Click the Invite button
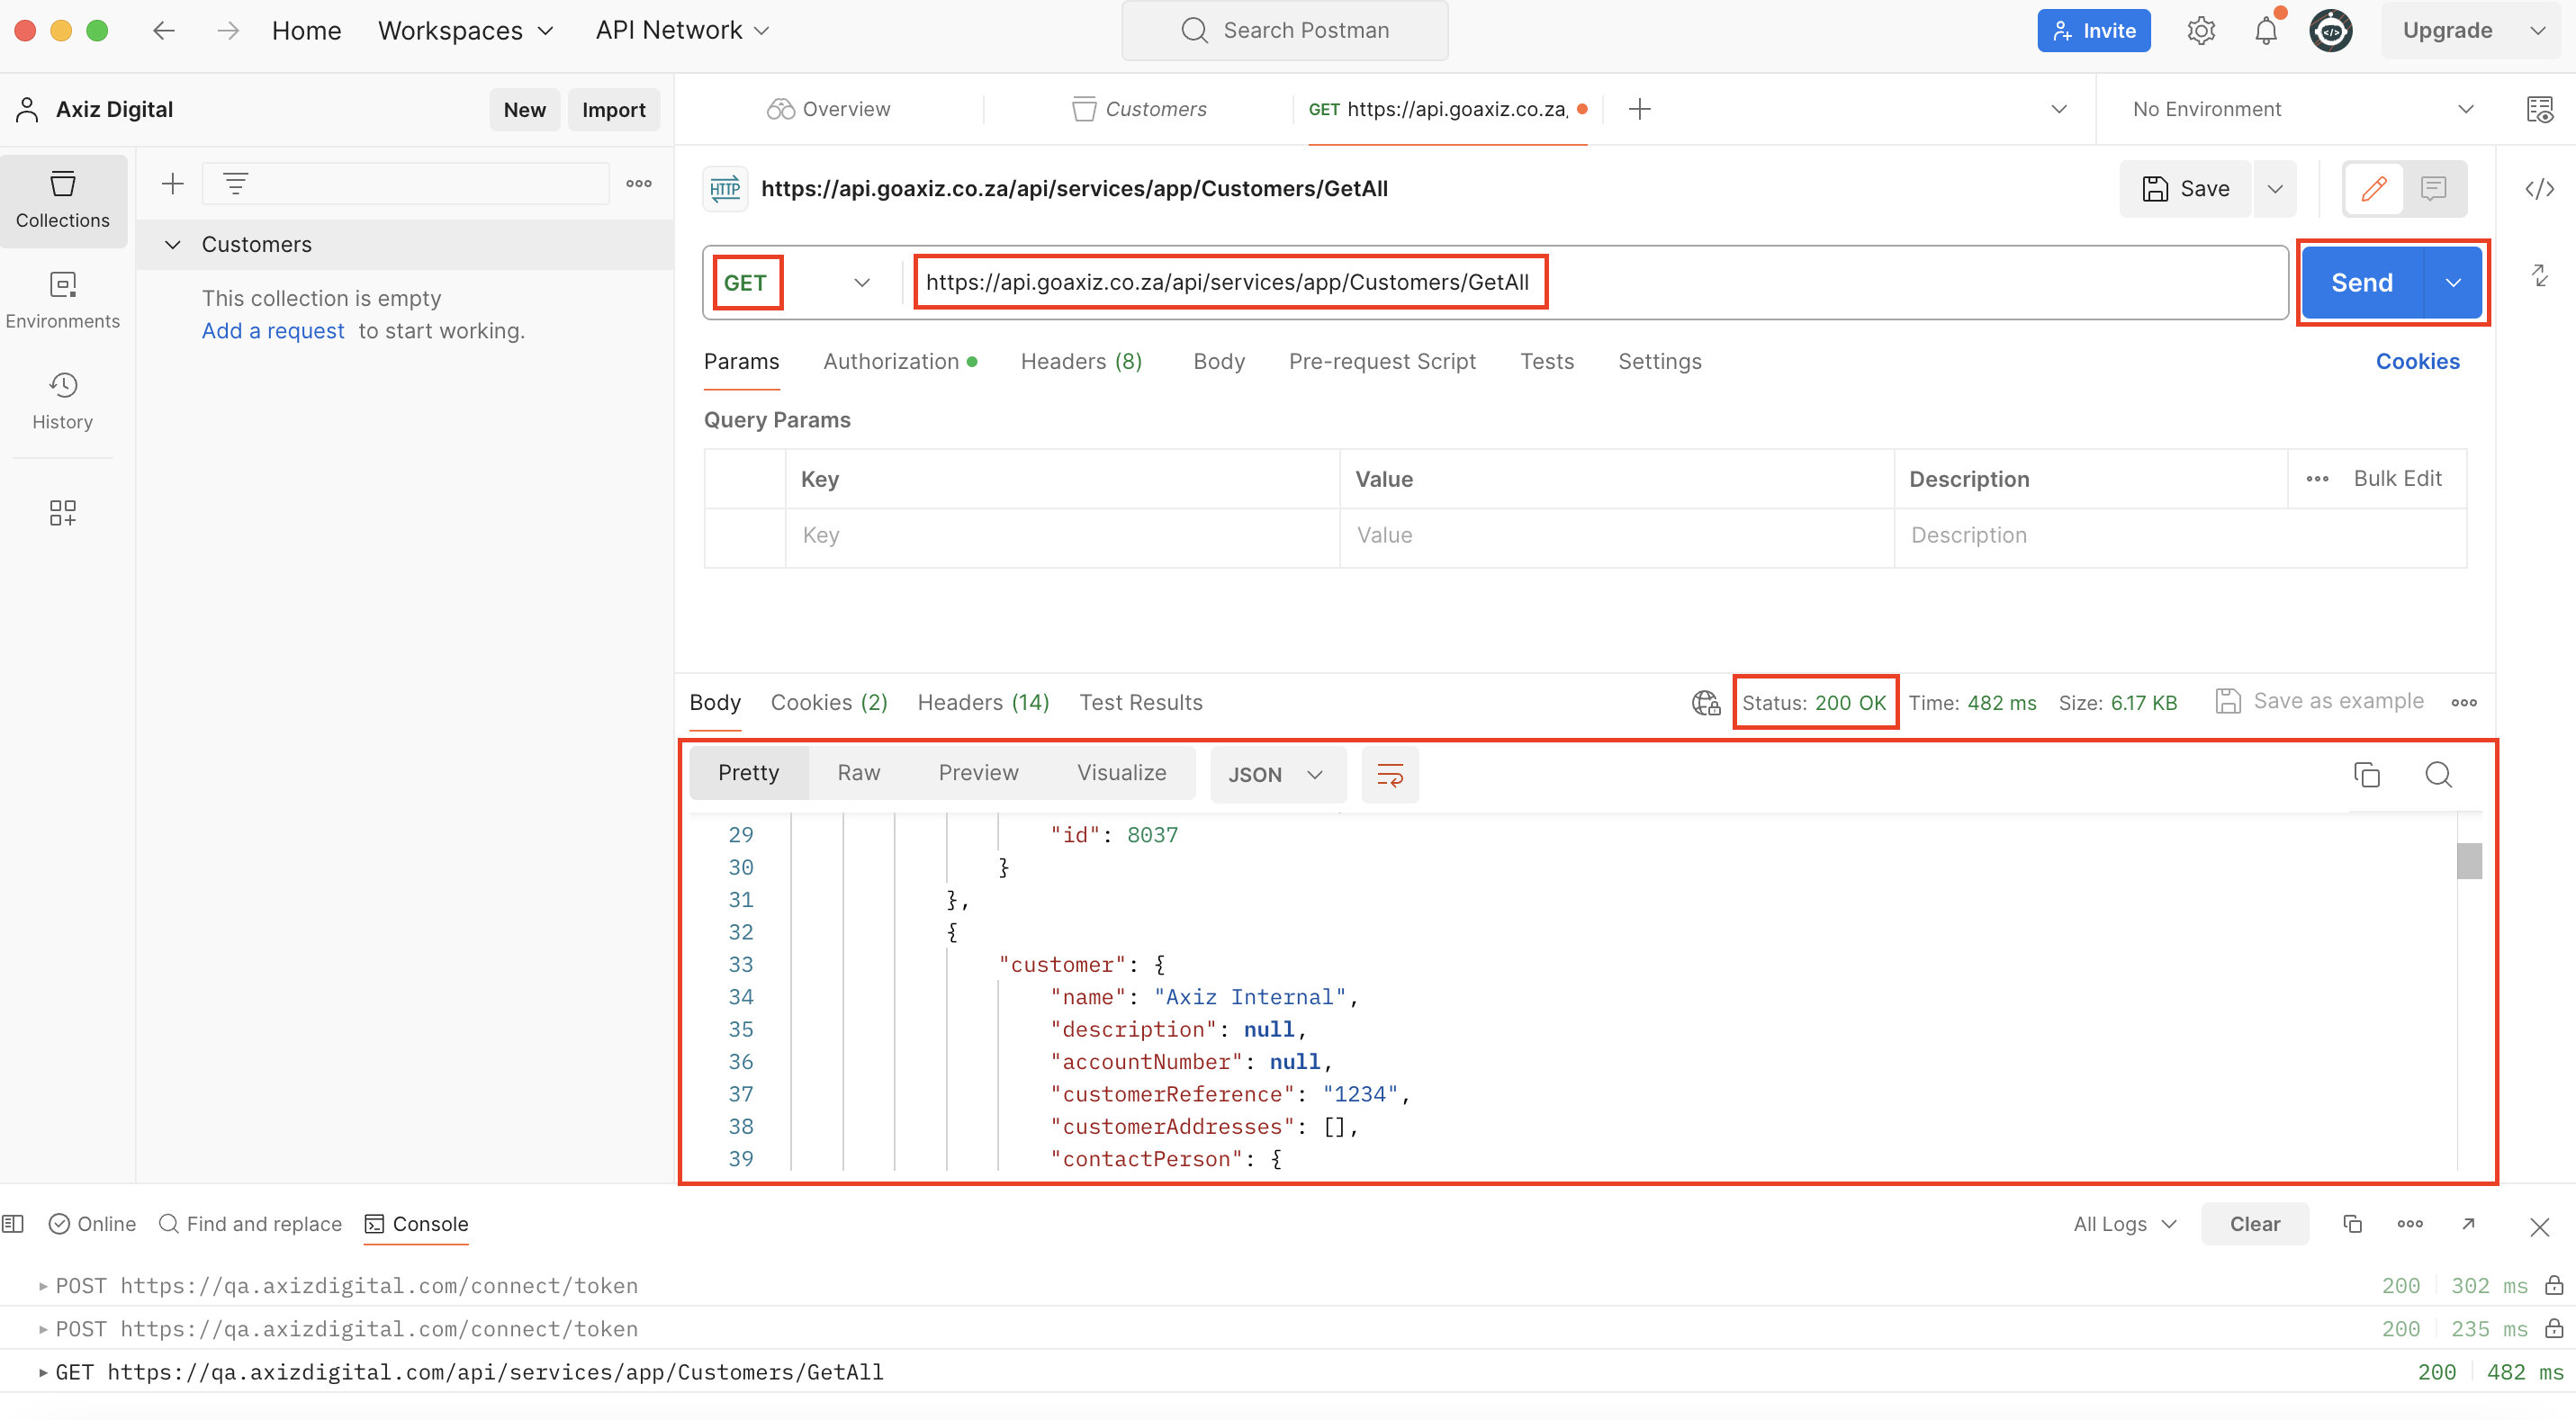The image size is (2576, 1420). click(2094, 31)
